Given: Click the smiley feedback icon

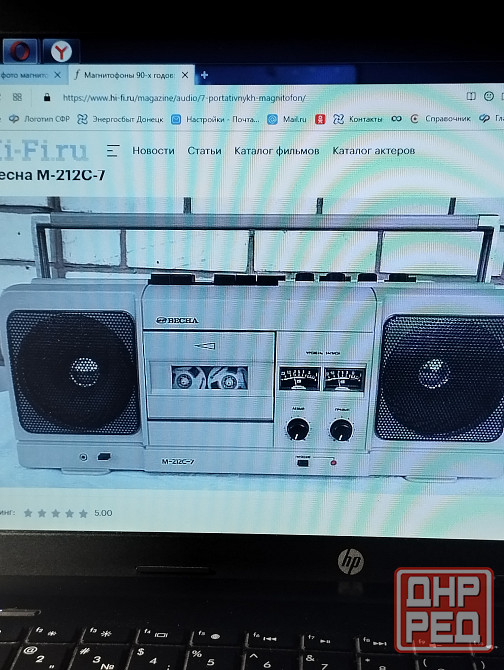Looking at the screenshot, I should click(x=489, y=97).
